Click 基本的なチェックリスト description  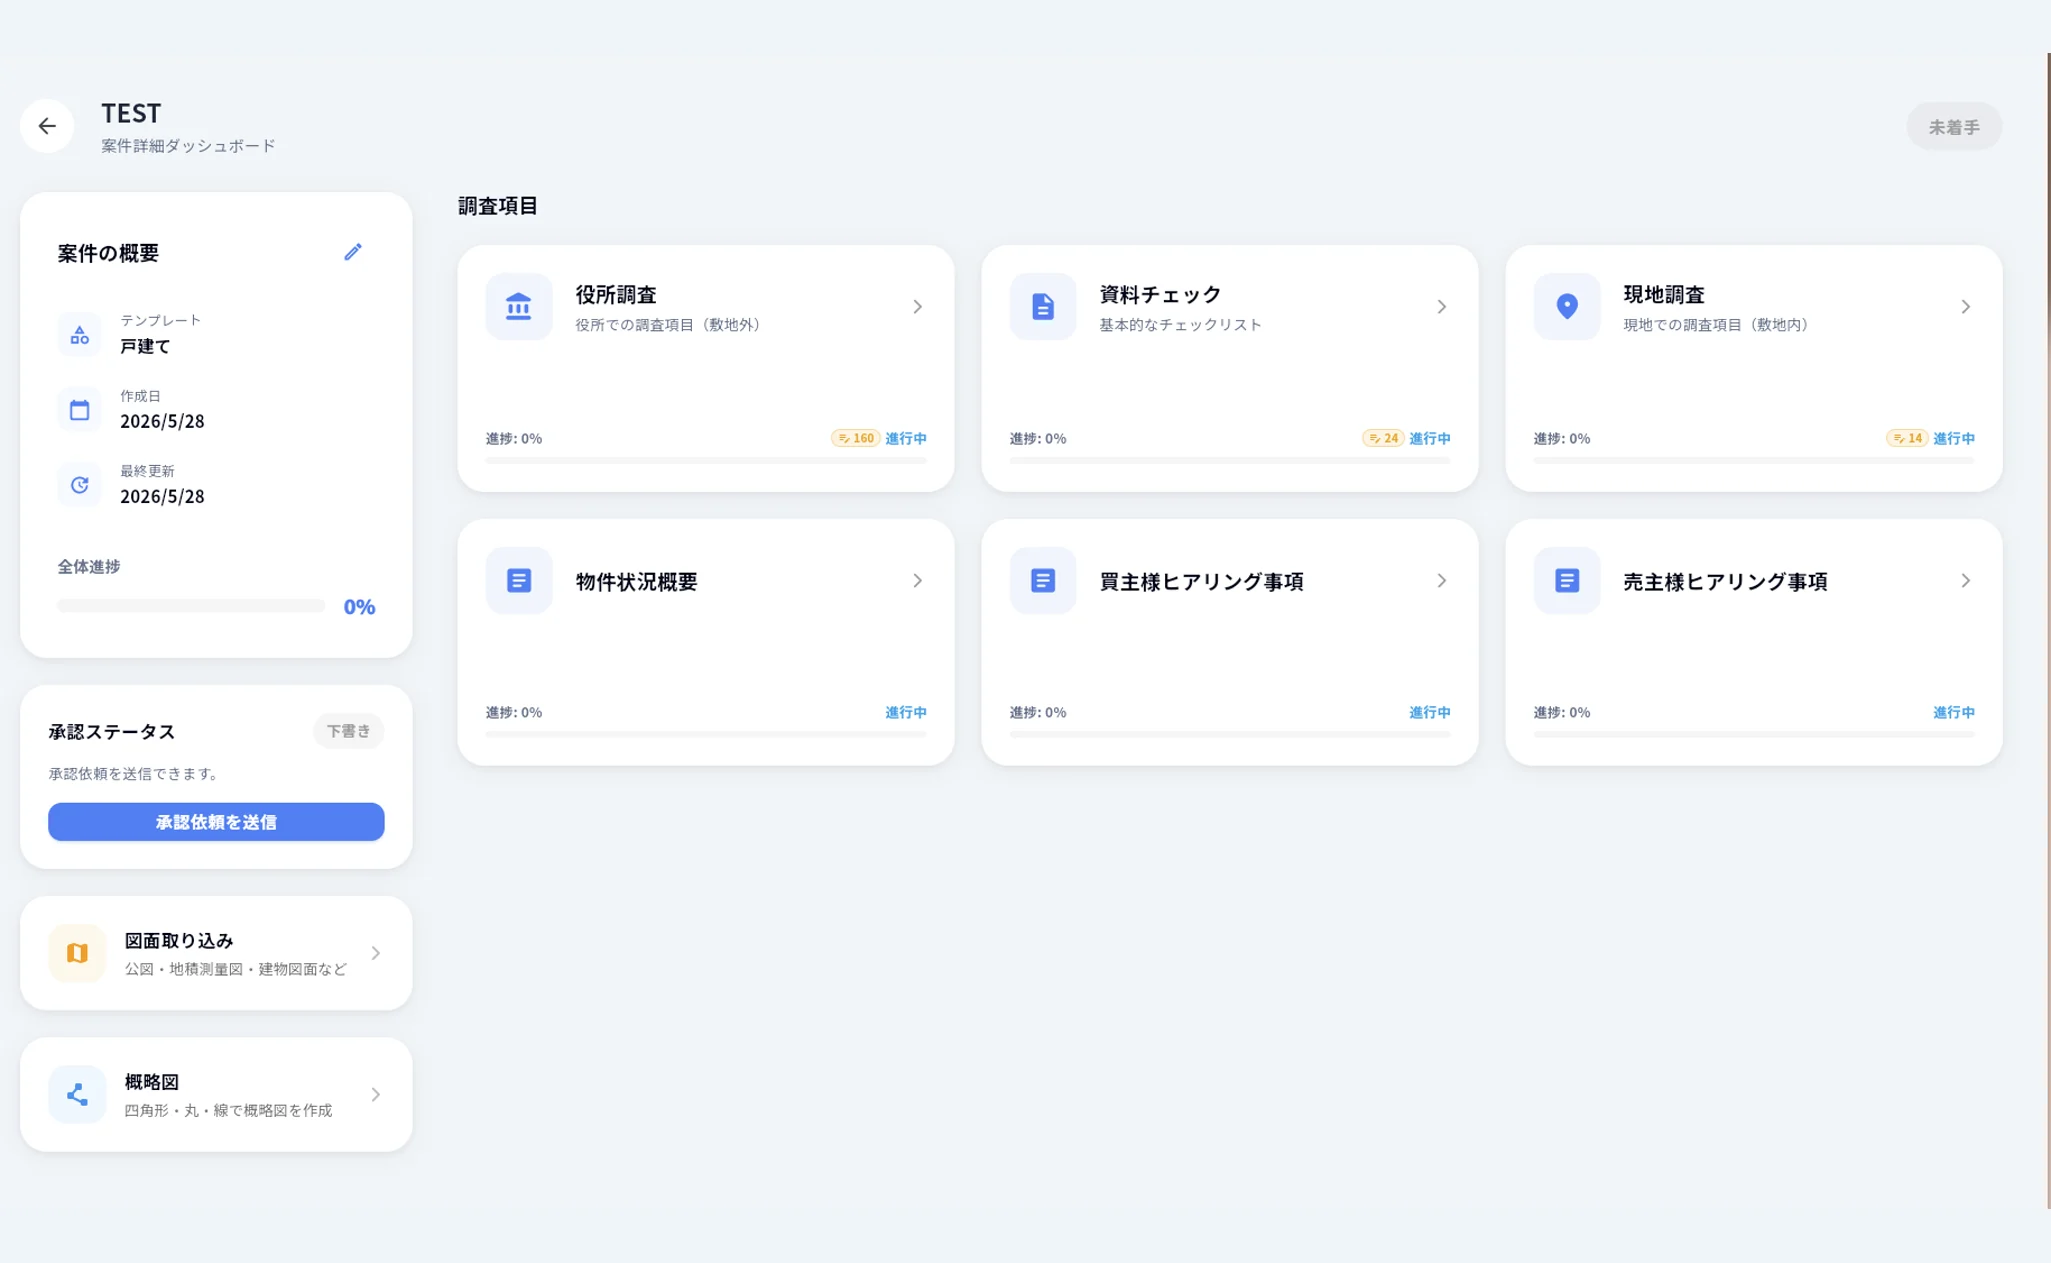(x=1181, y=325)
